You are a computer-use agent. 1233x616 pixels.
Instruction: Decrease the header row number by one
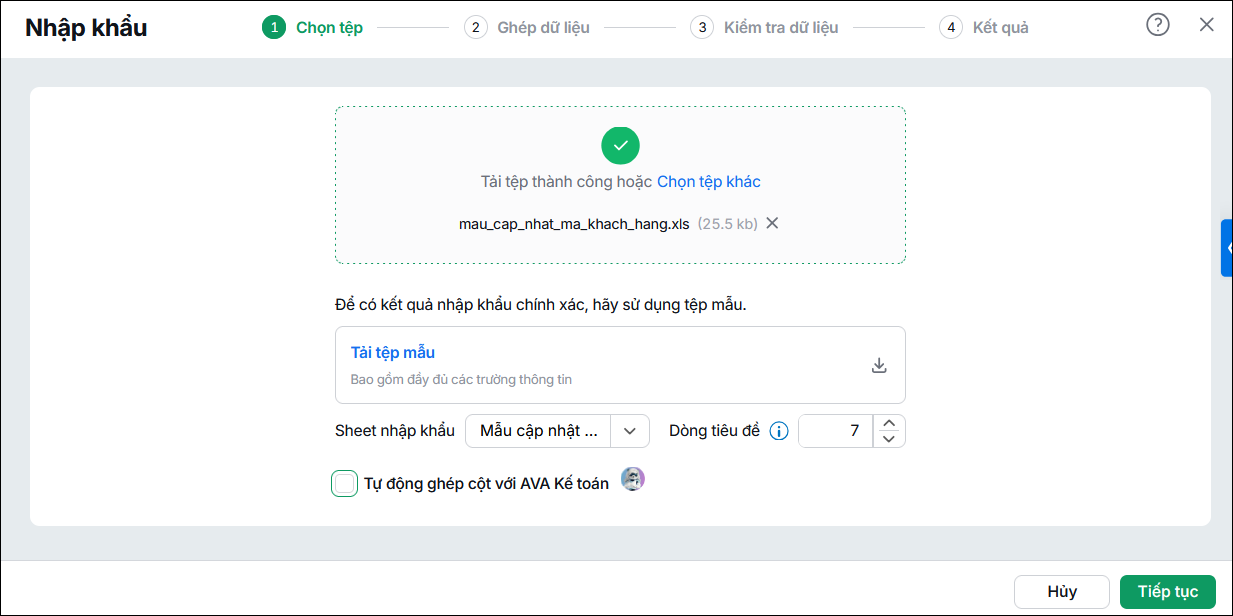click(889, 439)
